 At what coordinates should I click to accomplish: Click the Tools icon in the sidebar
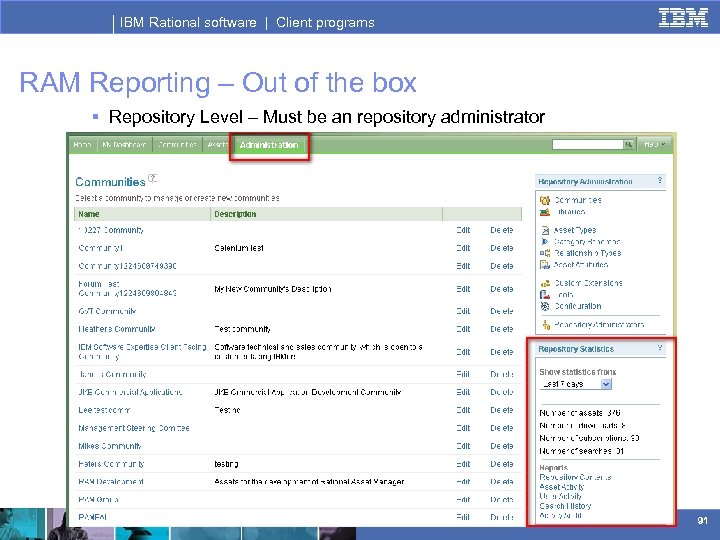click(545, 295)
